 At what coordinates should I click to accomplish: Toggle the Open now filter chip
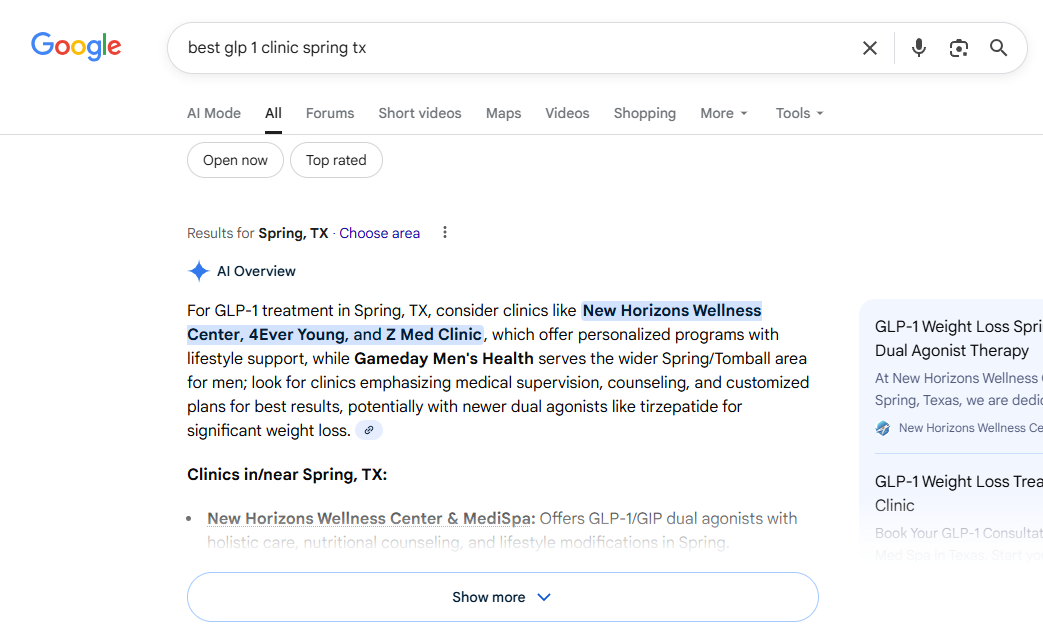[235, 160]
